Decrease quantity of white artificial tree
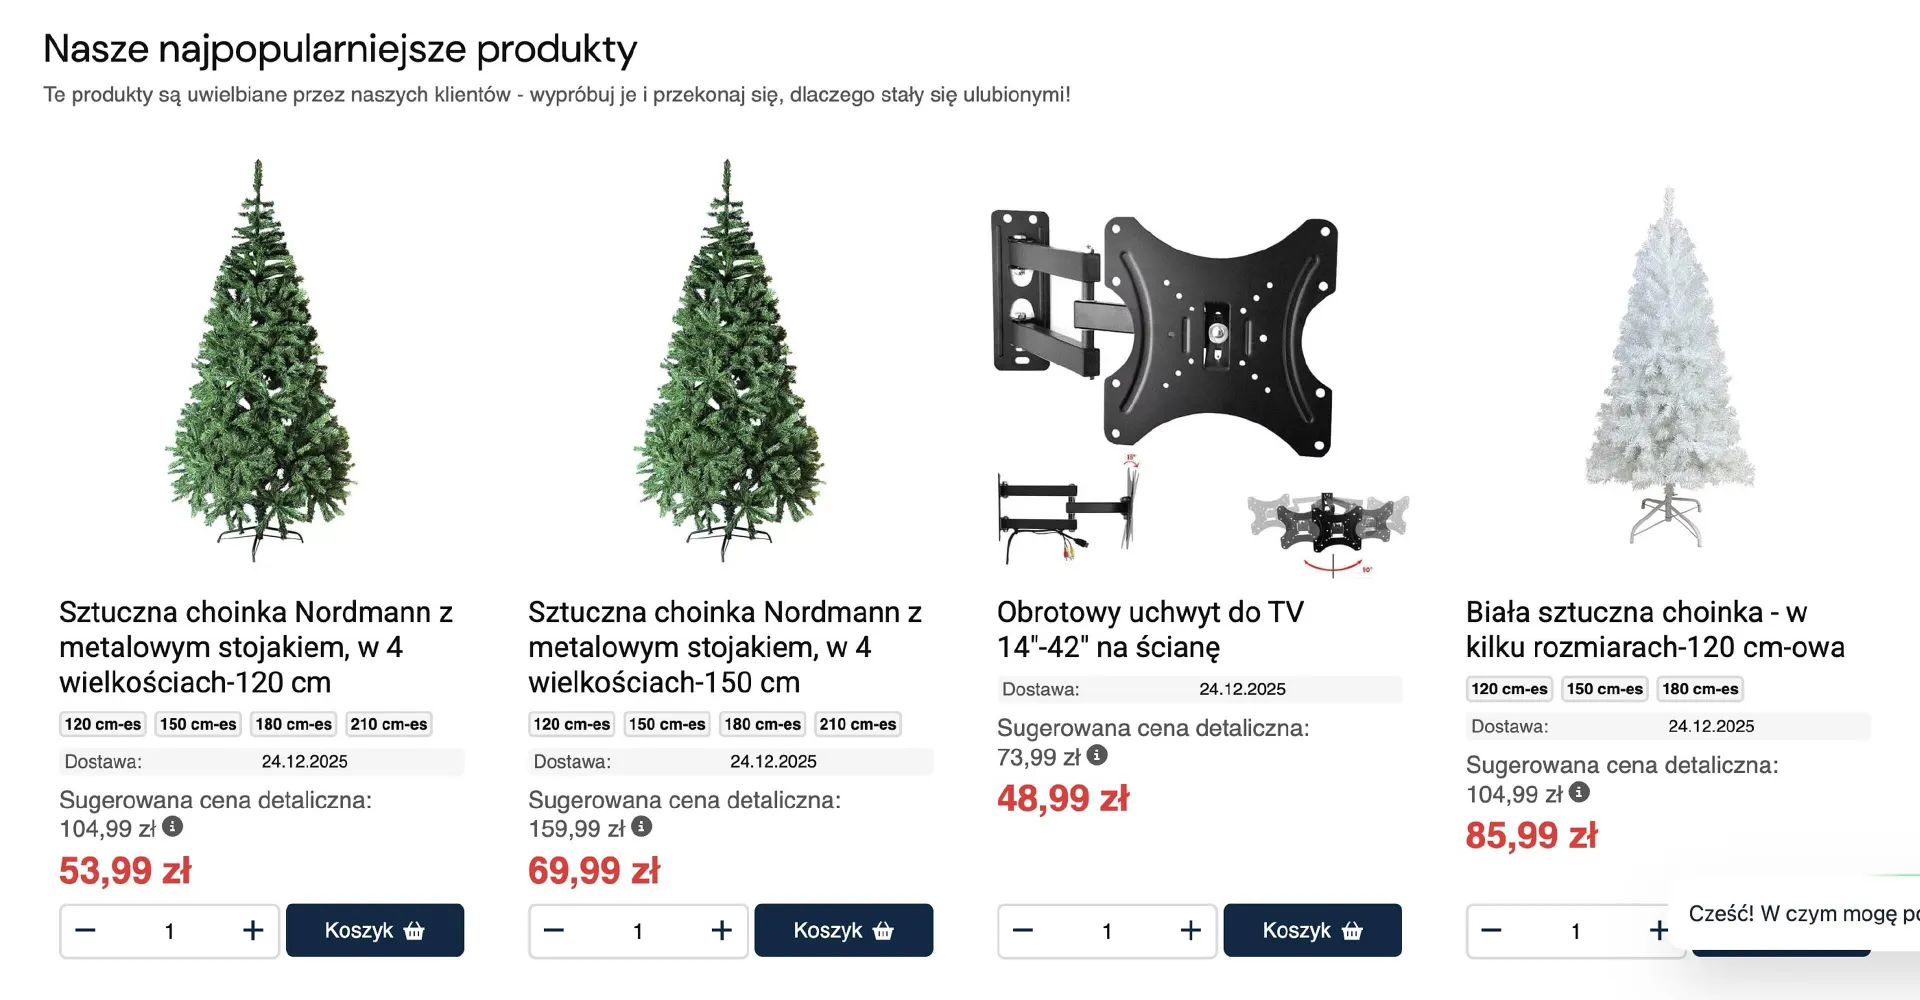1920x1000 pixels. tap(1491, 931)
